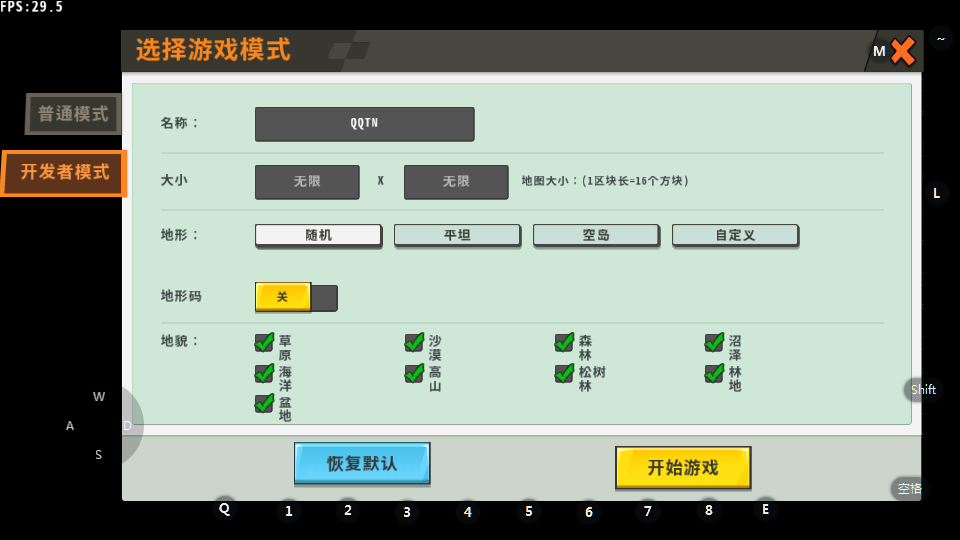
Task: Tap hotkey 8 overlay button
Action: [708, 510]
